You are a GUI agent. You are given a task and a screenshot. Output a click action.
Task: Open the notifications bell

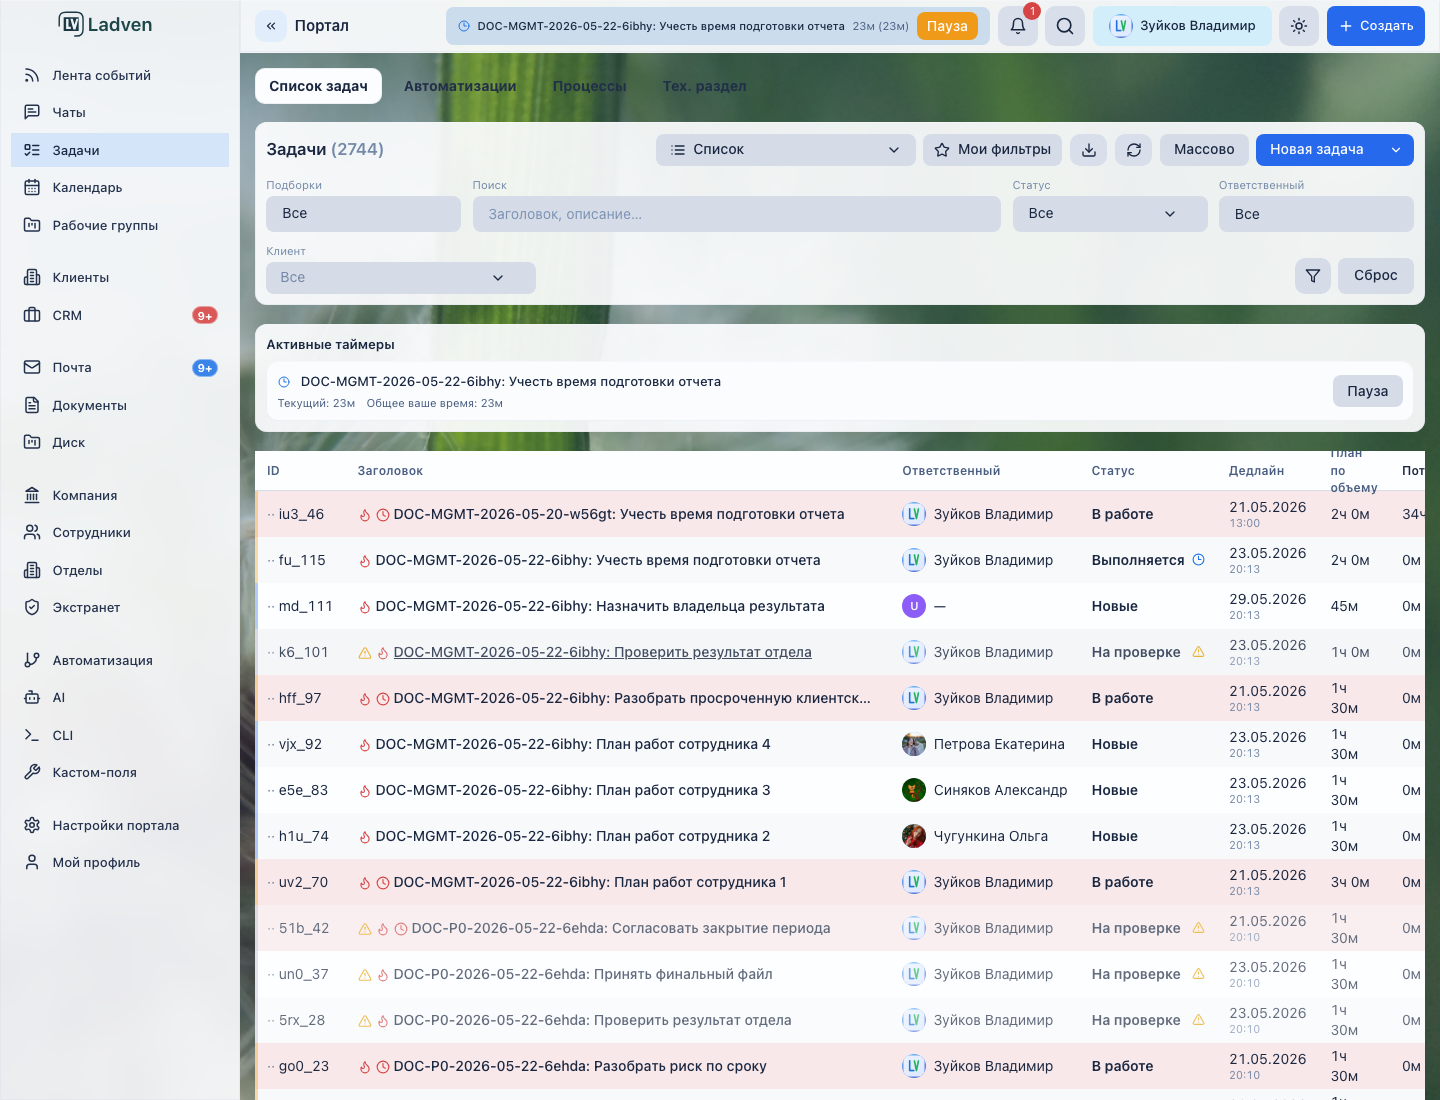pos(1018,26)
